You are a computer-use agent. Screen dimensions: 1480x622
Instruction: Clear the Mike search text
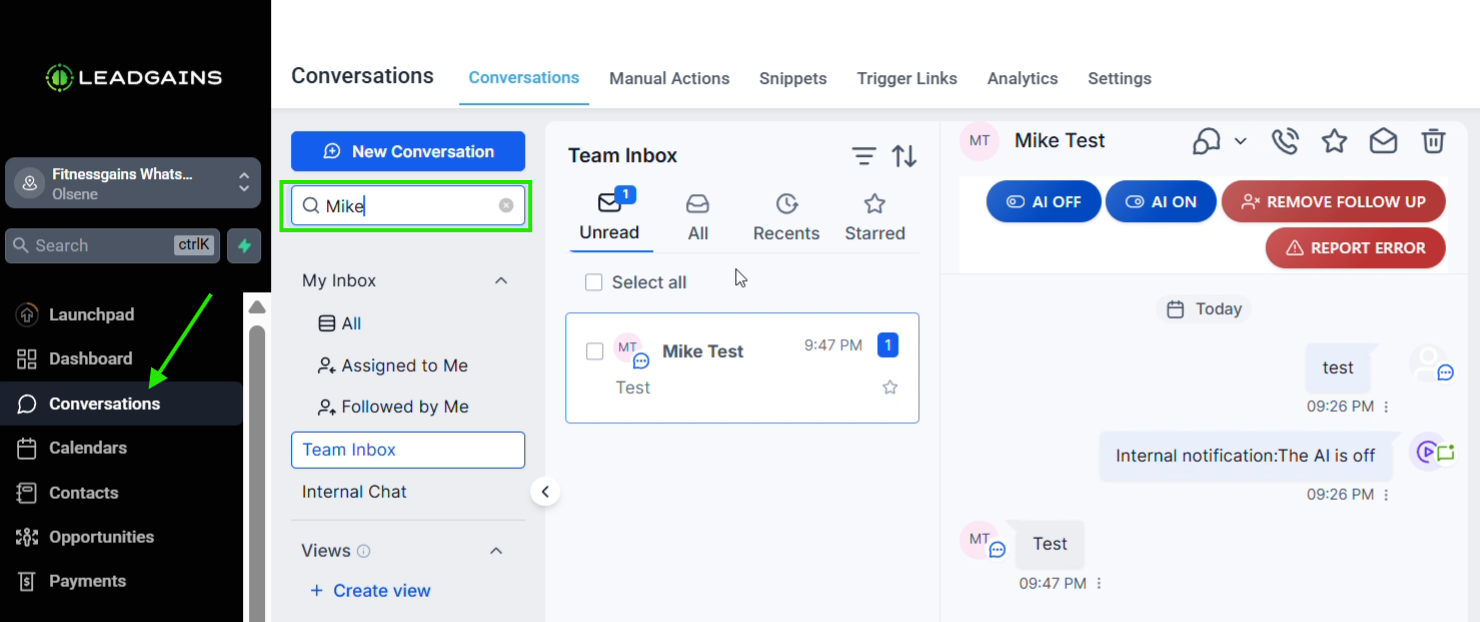tap(506, 205)
